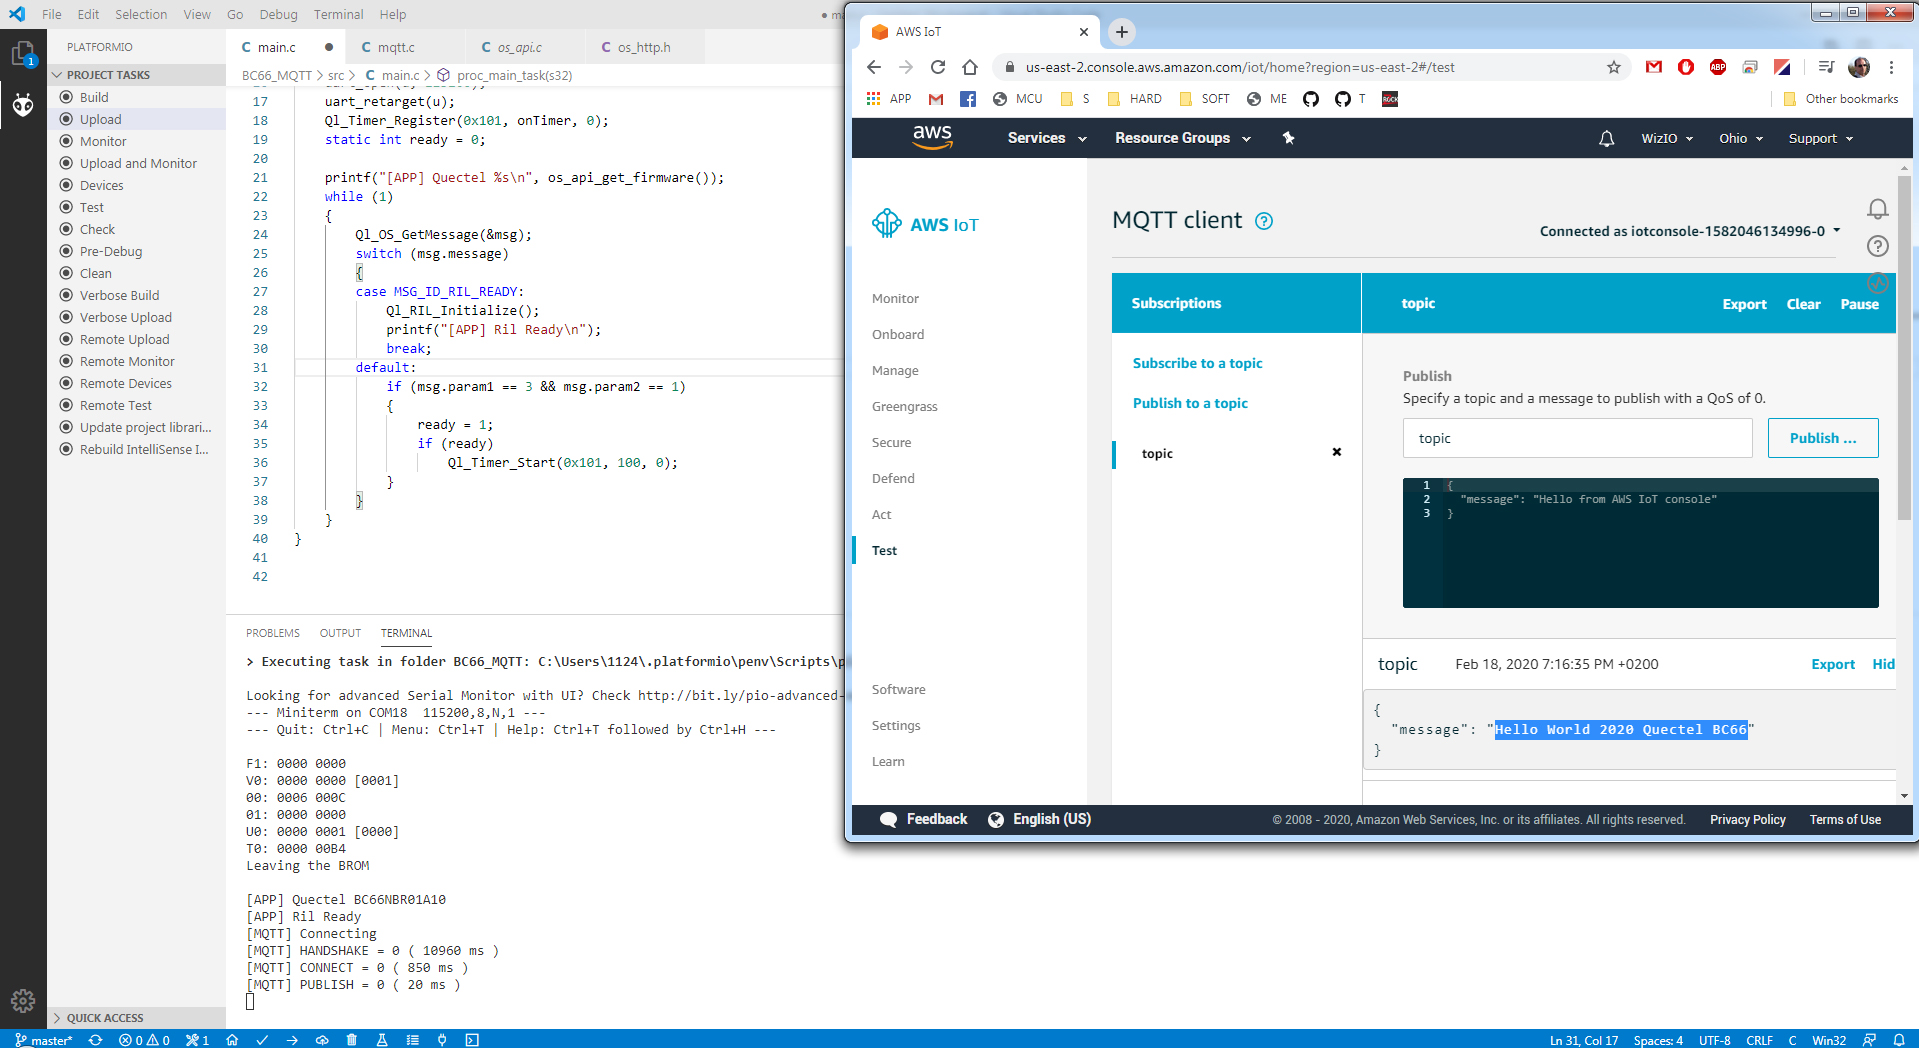Run the 'Upload and Monitor' PlatformIO task
Image resolution: width=1919 pixels, height=1048 pixels.
(138, 163)
